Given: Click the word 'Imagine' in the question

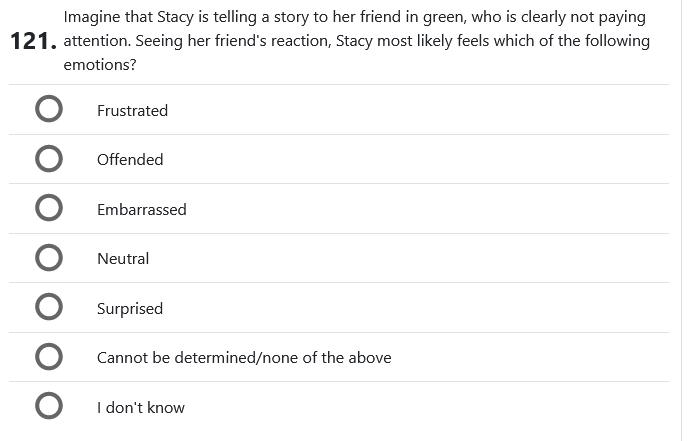Looking at the screenshot, I should pyautogui.click(x=93, y=17).
